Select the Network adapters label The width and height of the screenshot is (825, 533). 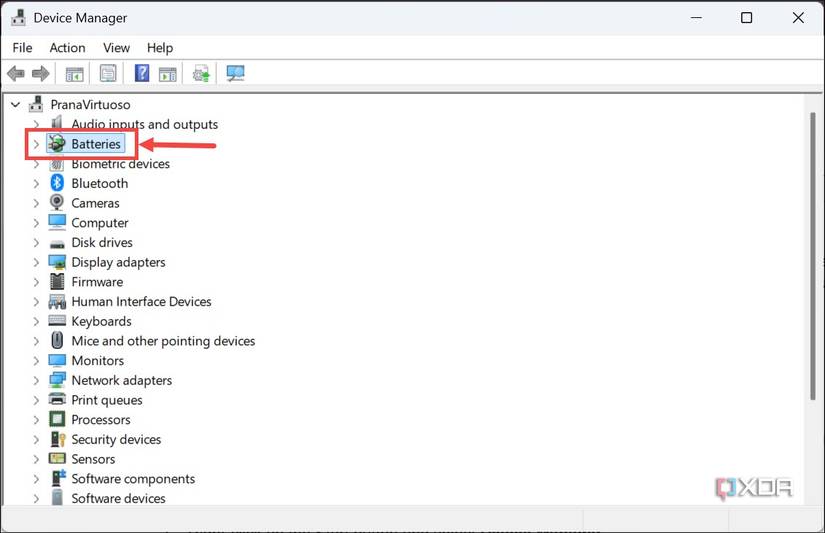click(x=122, y=380)
